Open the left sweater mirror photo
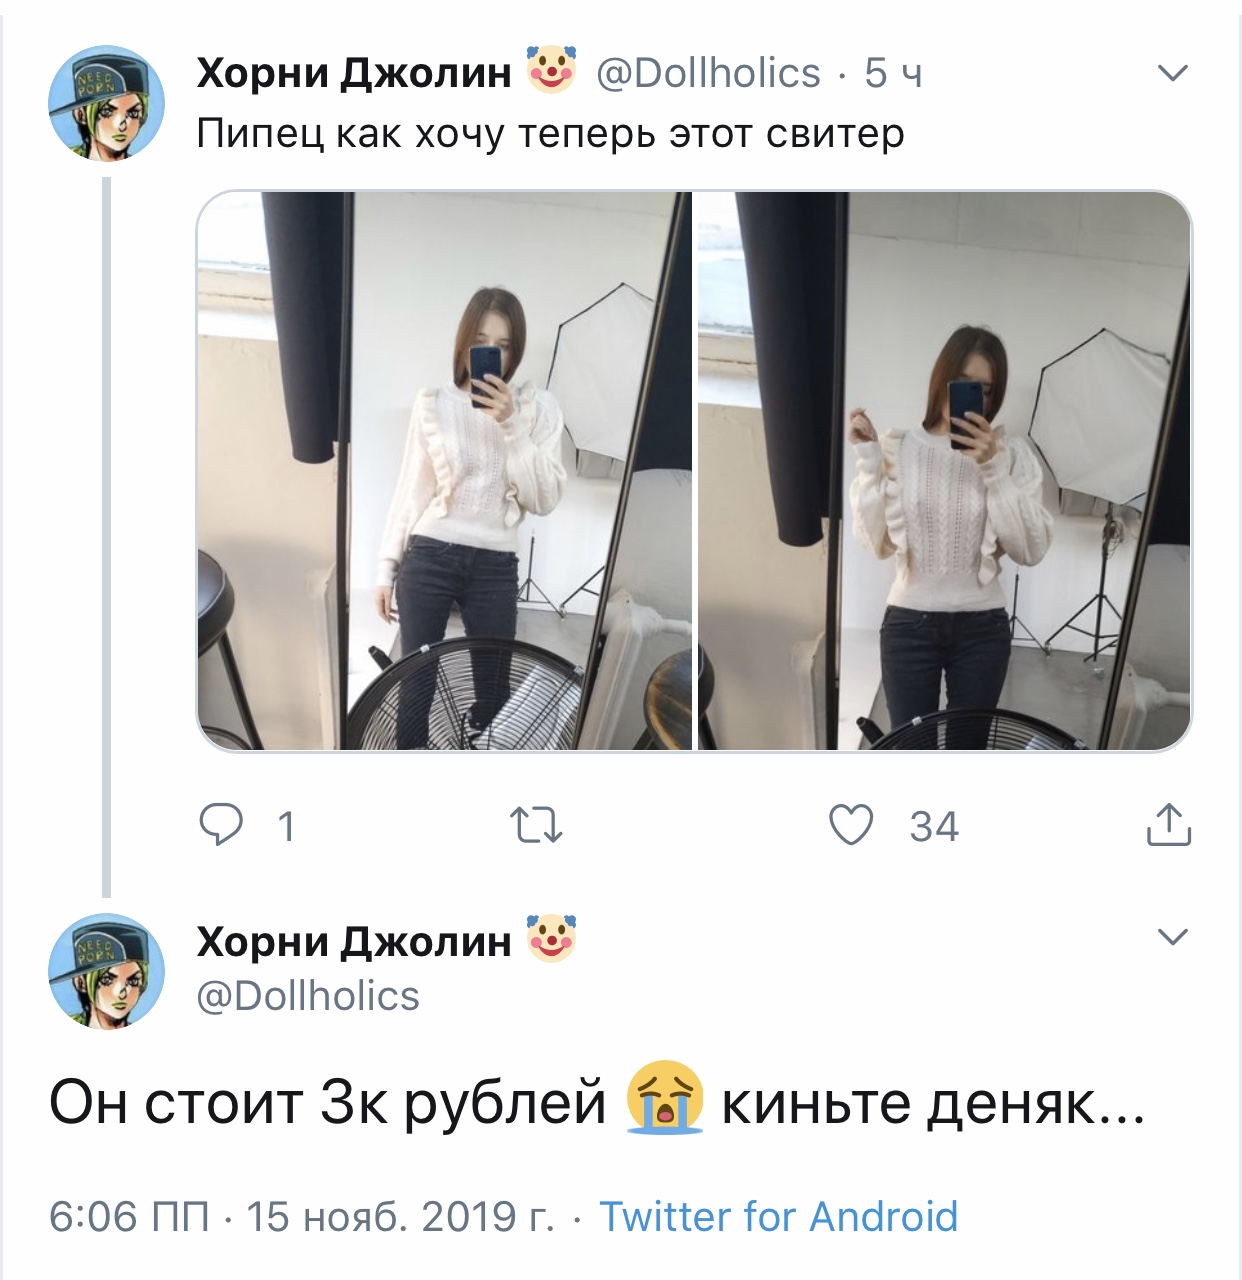This screenshot has height=1280, width=1242. click(x=444, y=471)
